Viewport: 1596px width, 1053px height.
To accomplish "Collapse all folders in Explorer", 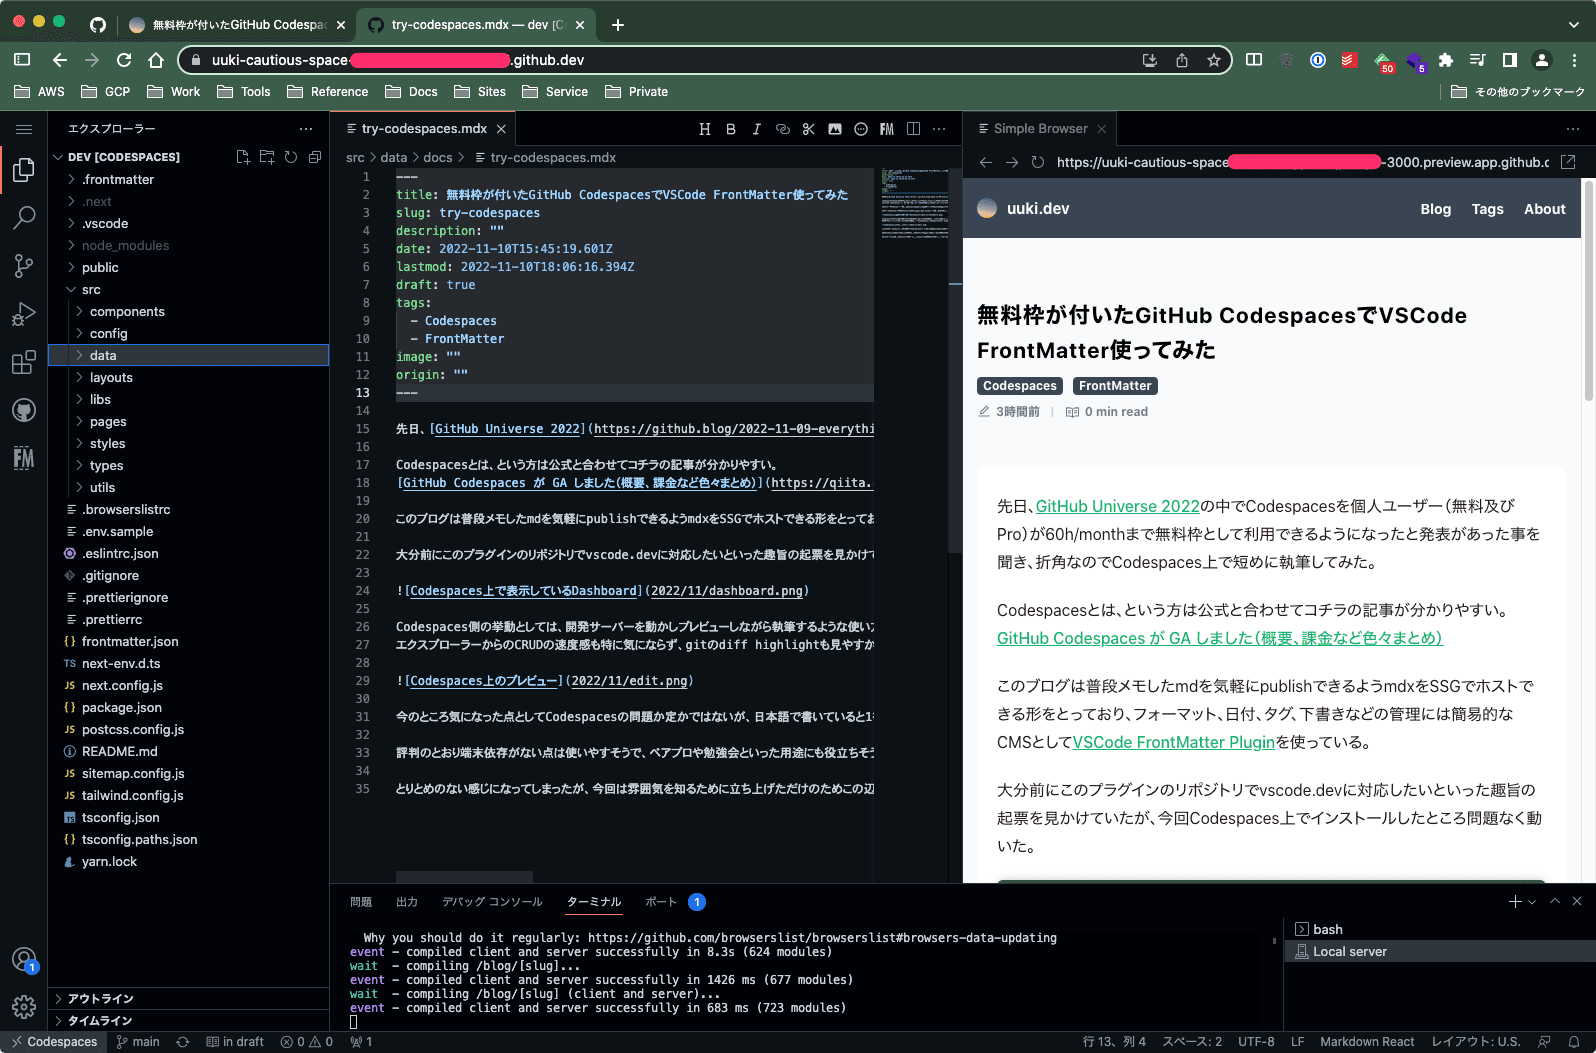I will click(315, 157).
